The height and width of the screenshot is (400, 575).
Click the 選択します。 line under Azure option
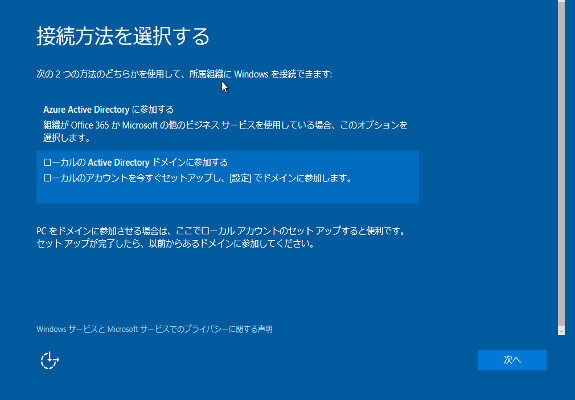pos(67,138)
